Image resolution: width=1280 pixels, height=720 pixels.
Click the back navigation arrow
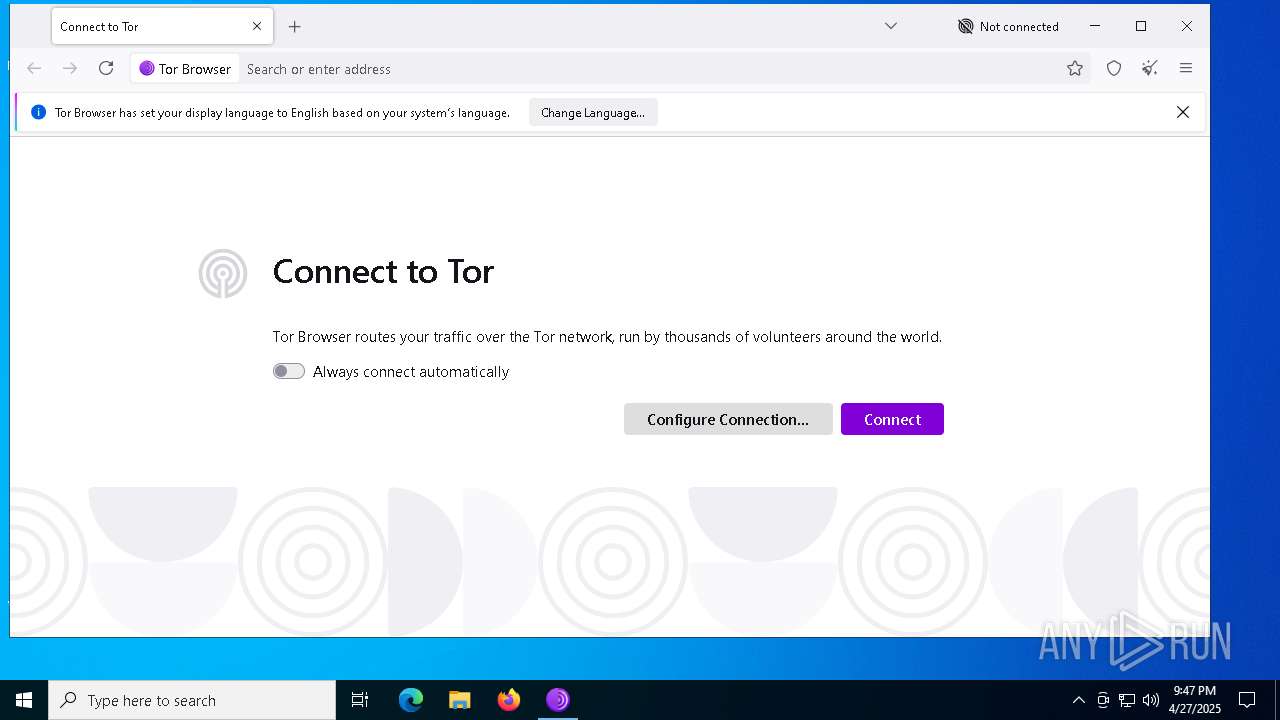coord(34,68)
